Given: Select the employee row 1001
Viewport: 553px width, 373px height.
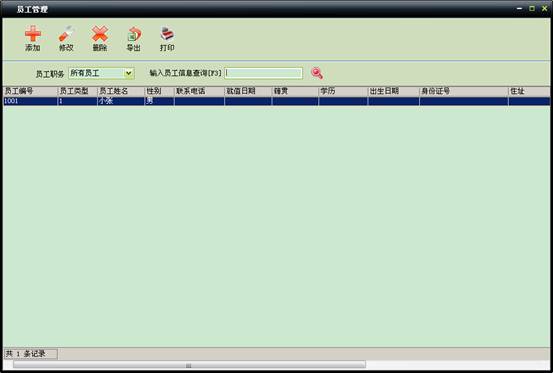Looking at the screenshot, I should [276, 101].
